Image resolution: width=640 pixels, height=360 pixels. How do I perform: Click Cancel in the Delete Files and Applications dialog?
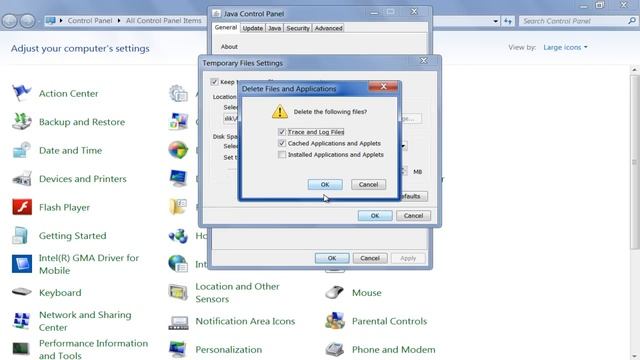368,184
